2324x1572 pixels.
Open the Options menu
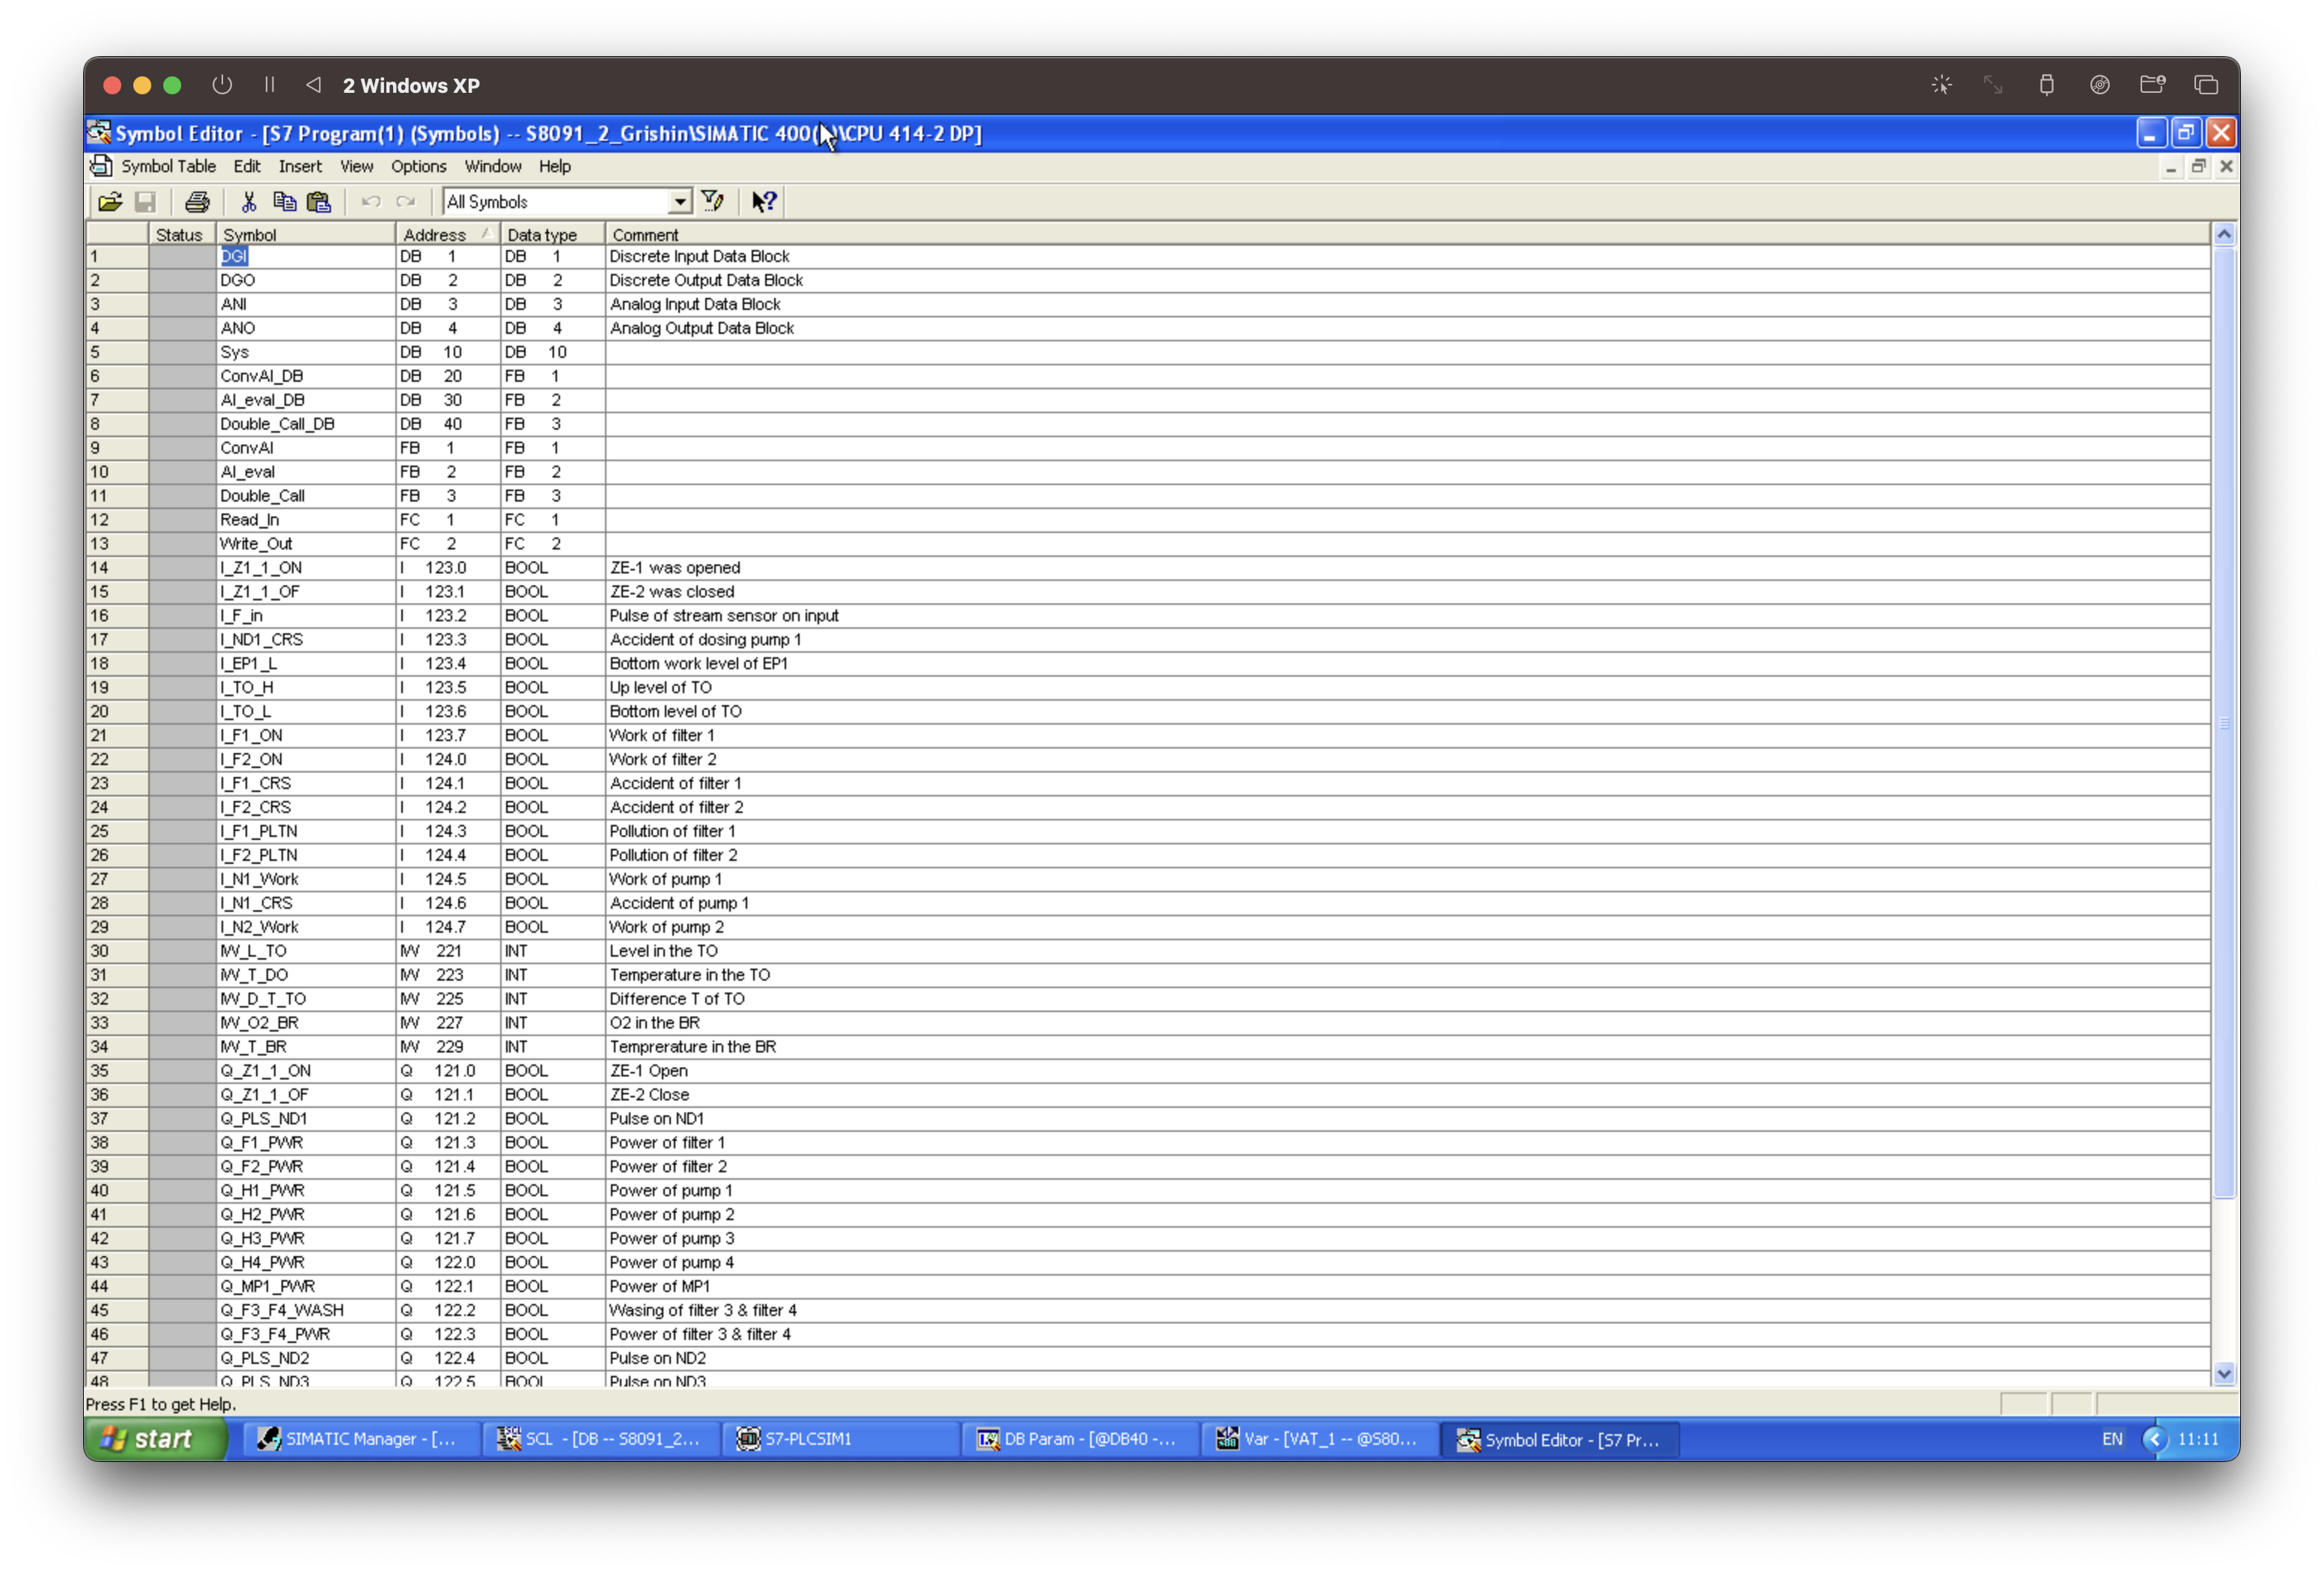pyautogui.click(x=418, y=166)
